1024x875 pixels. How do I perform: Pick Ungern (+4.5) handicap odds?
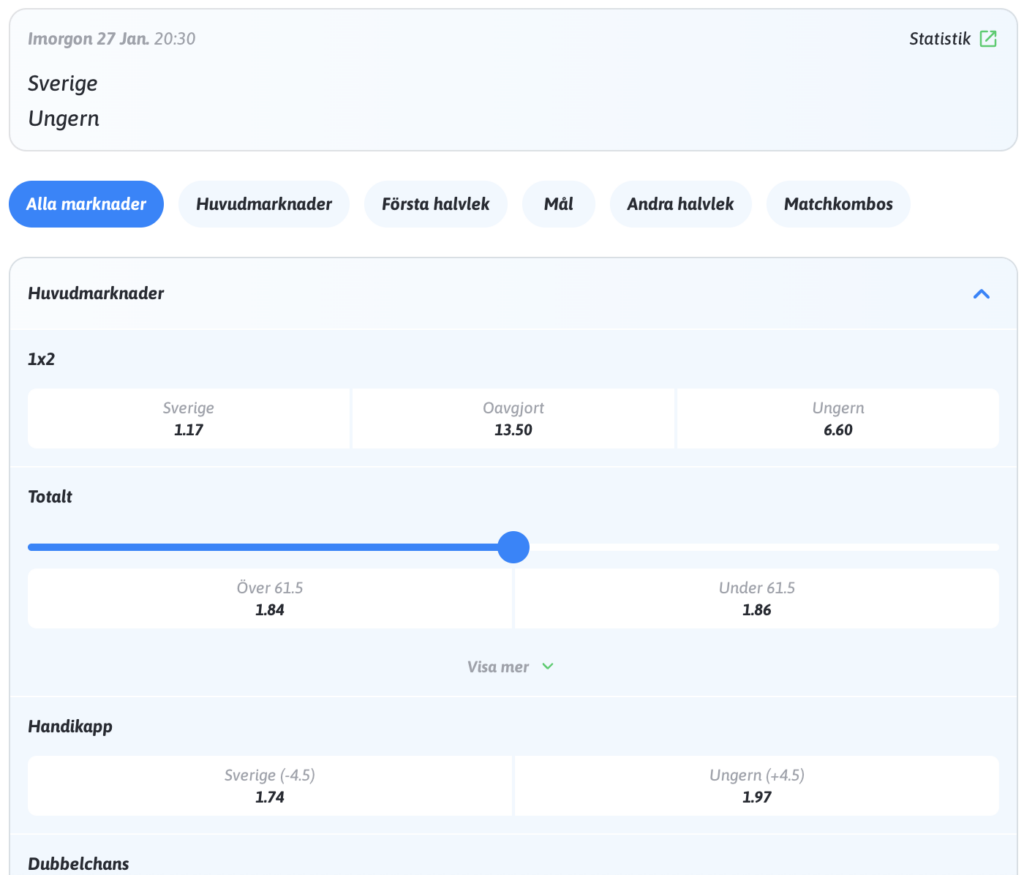[757, 786]
